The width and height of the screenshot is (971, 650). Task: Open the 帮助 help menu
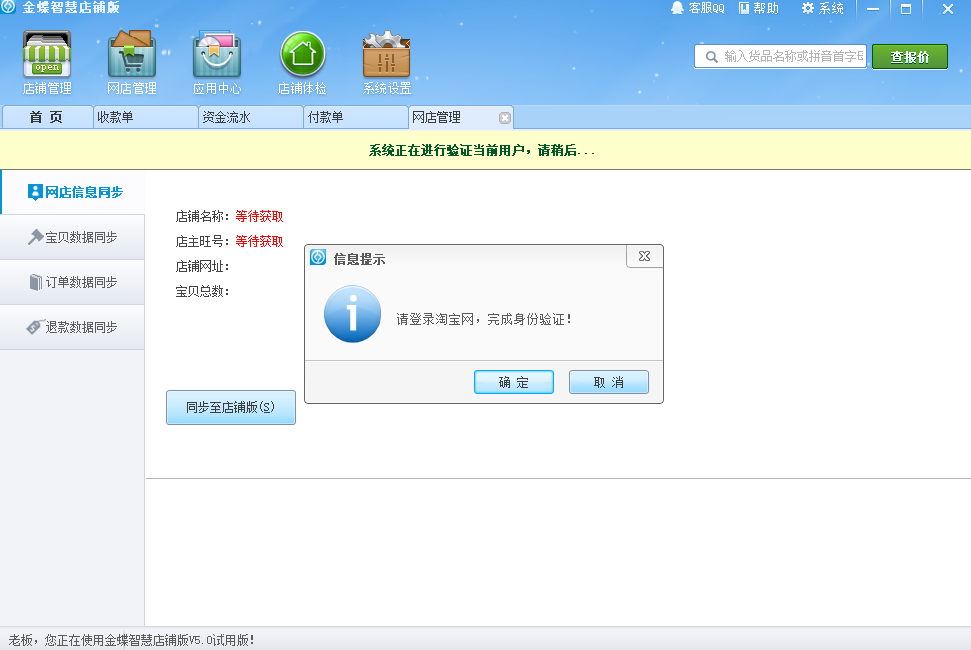[x=759, y=8]
